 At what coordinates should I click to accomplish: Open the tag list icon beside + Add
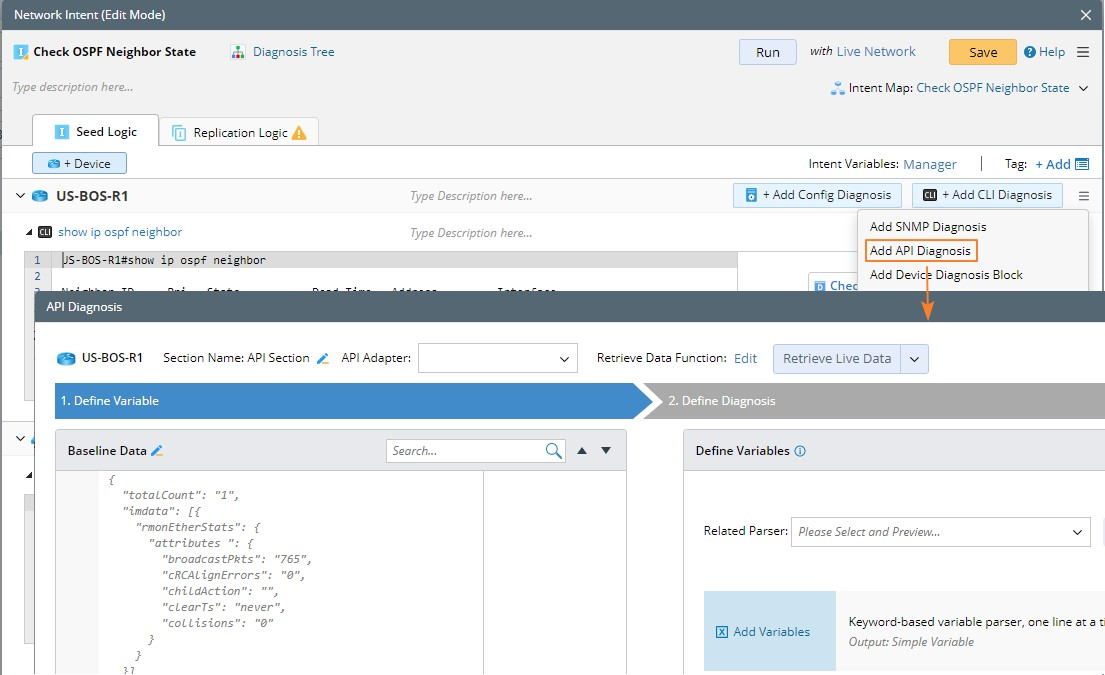pos(1082,164)
